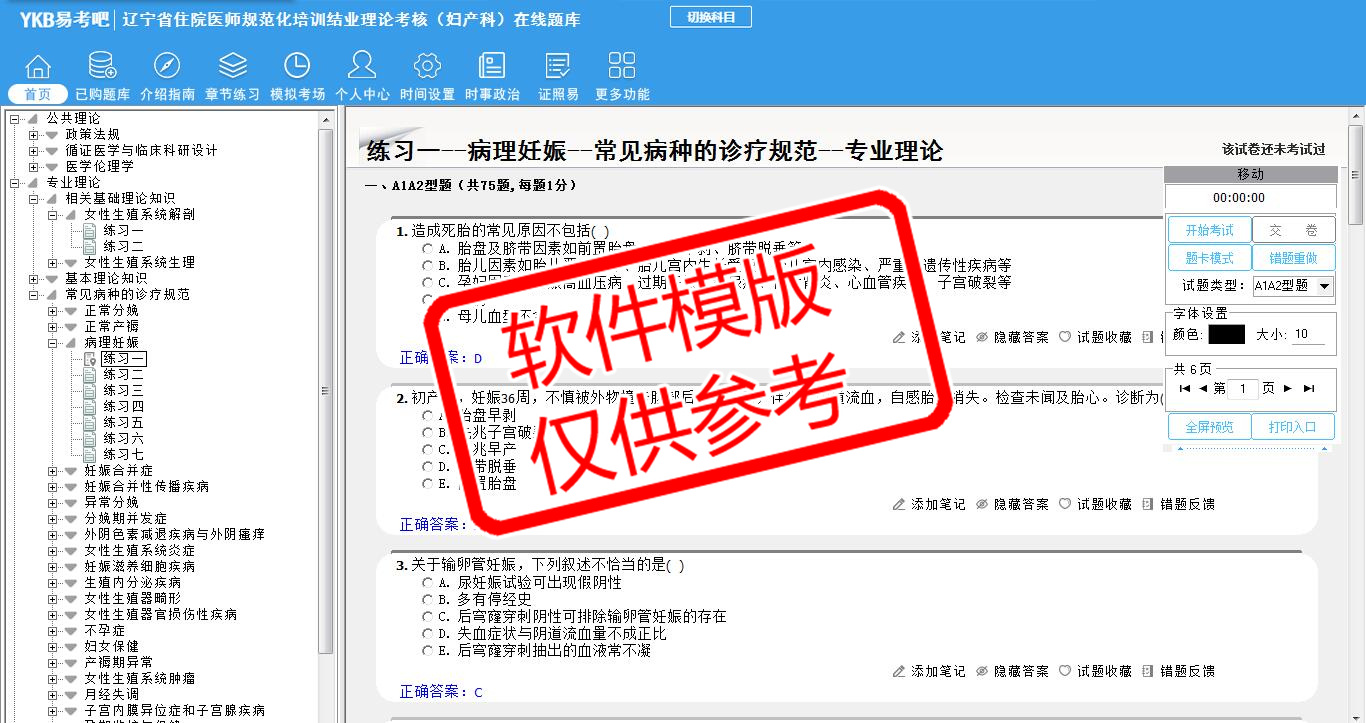Select option A for question 3
1366x723 pixels.
(x=428, y=583)
